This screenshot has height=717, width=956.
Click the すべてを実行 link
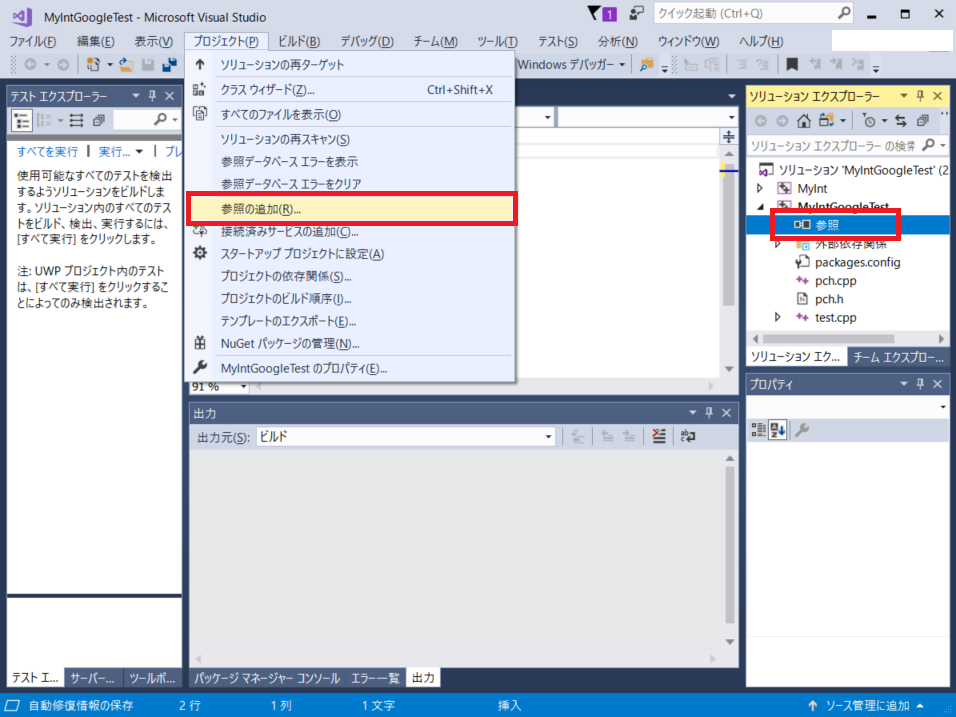[48, 151]
